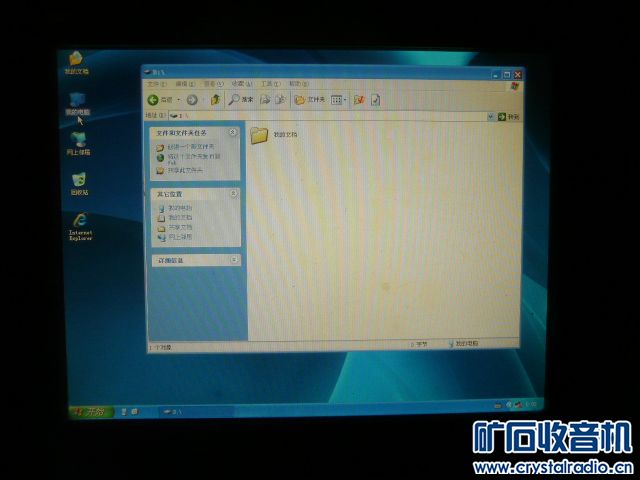Click the Move To toolbar icon
This screenshot has width=640, height=480.
265,99
